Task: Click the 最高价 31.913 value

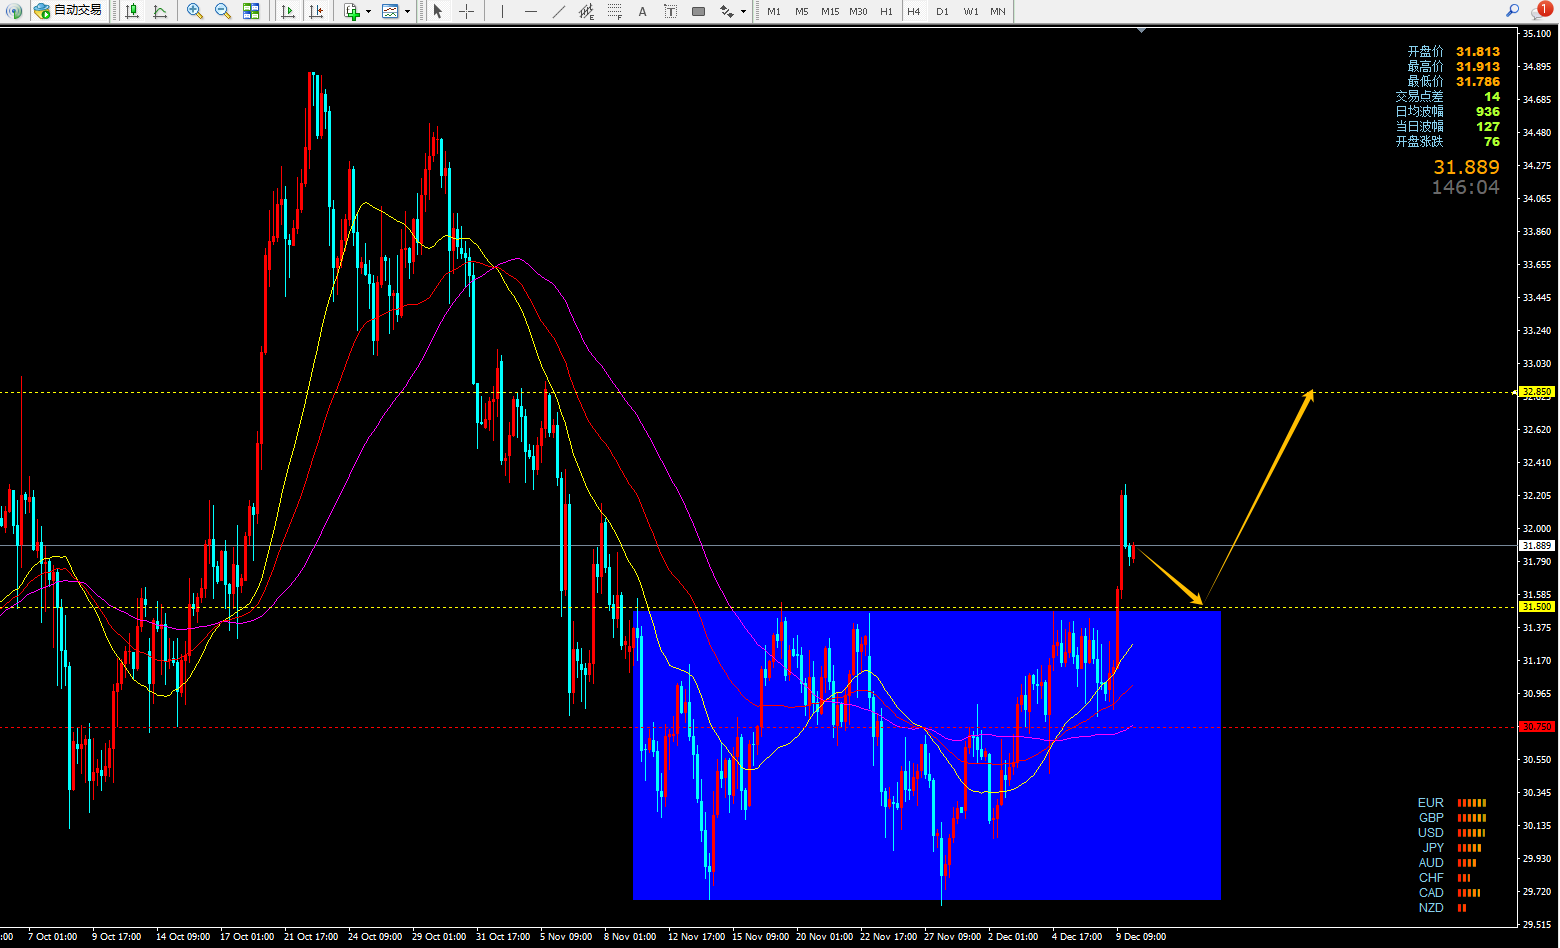Action: pyautogui.click(x=1477, y=67)
